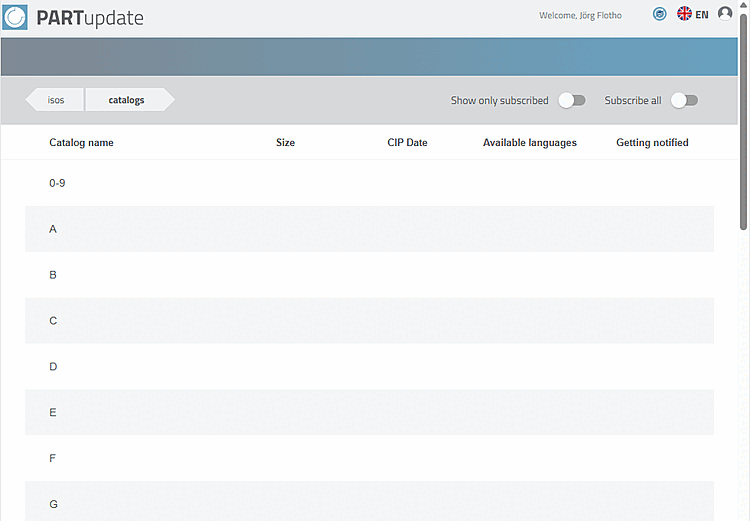750x521 pixels.
Task: Open the D catalog group row
Action: 53,367
